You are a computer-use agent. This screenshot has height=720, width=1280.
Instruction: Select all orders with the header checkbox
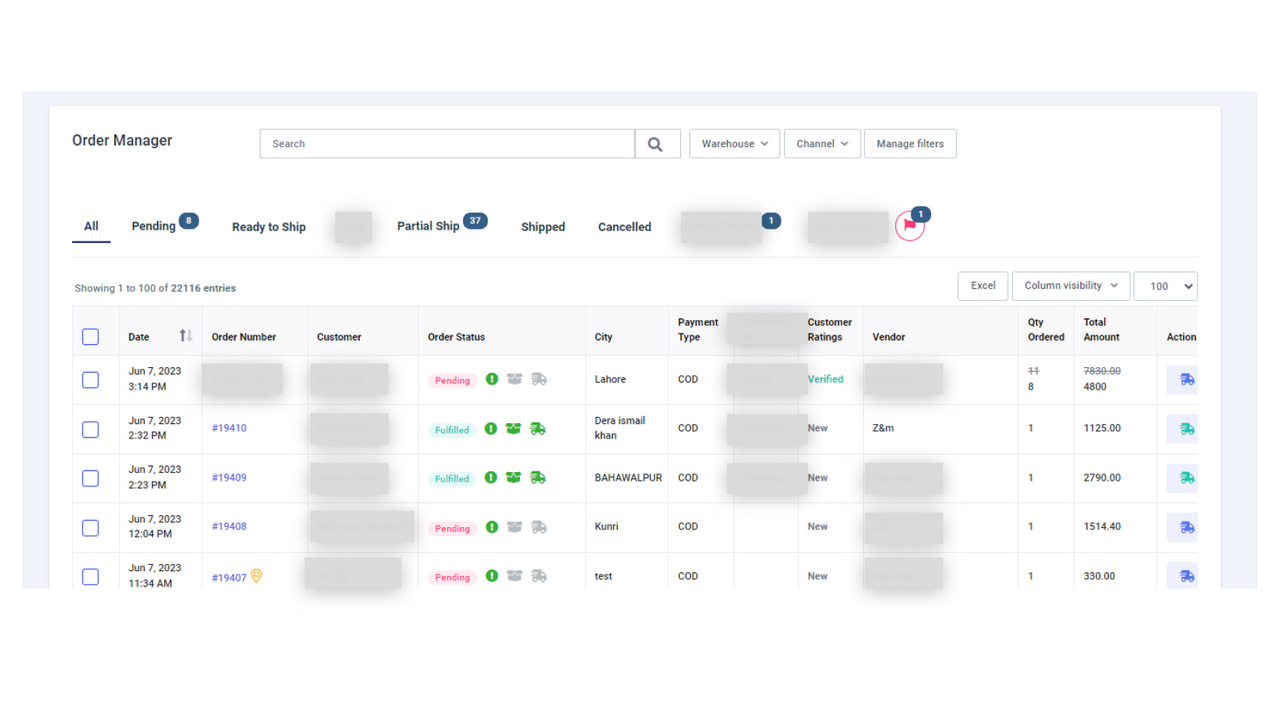[91, 337]
